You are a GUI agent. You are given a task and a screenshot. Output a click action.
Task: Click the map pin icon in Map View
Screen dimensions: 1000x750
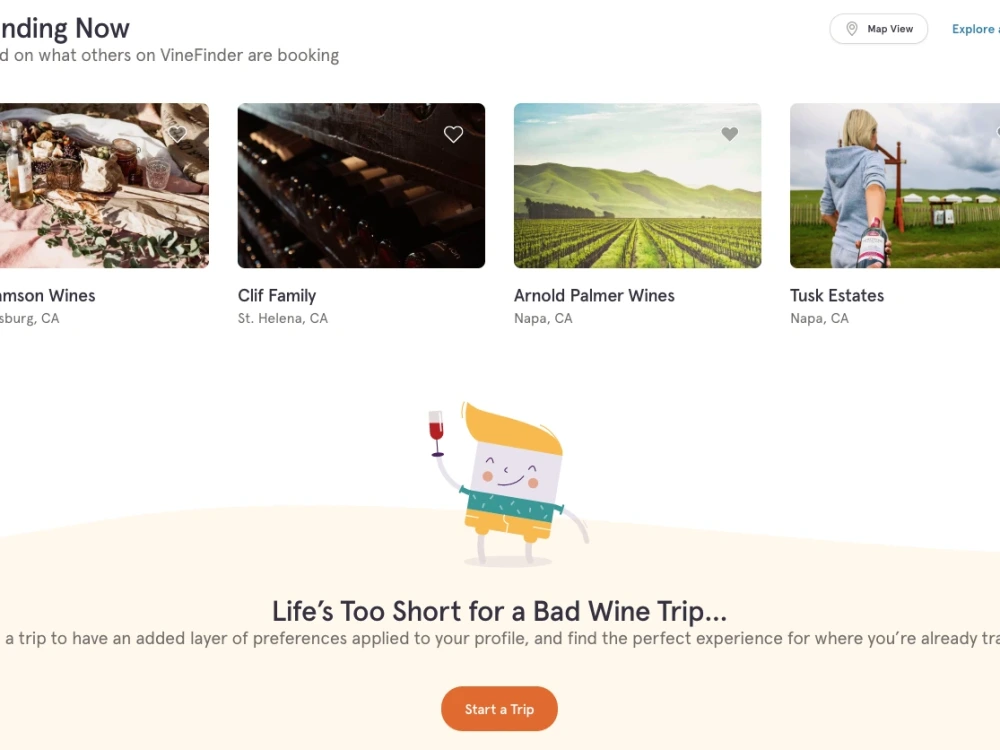click(851, 29)
